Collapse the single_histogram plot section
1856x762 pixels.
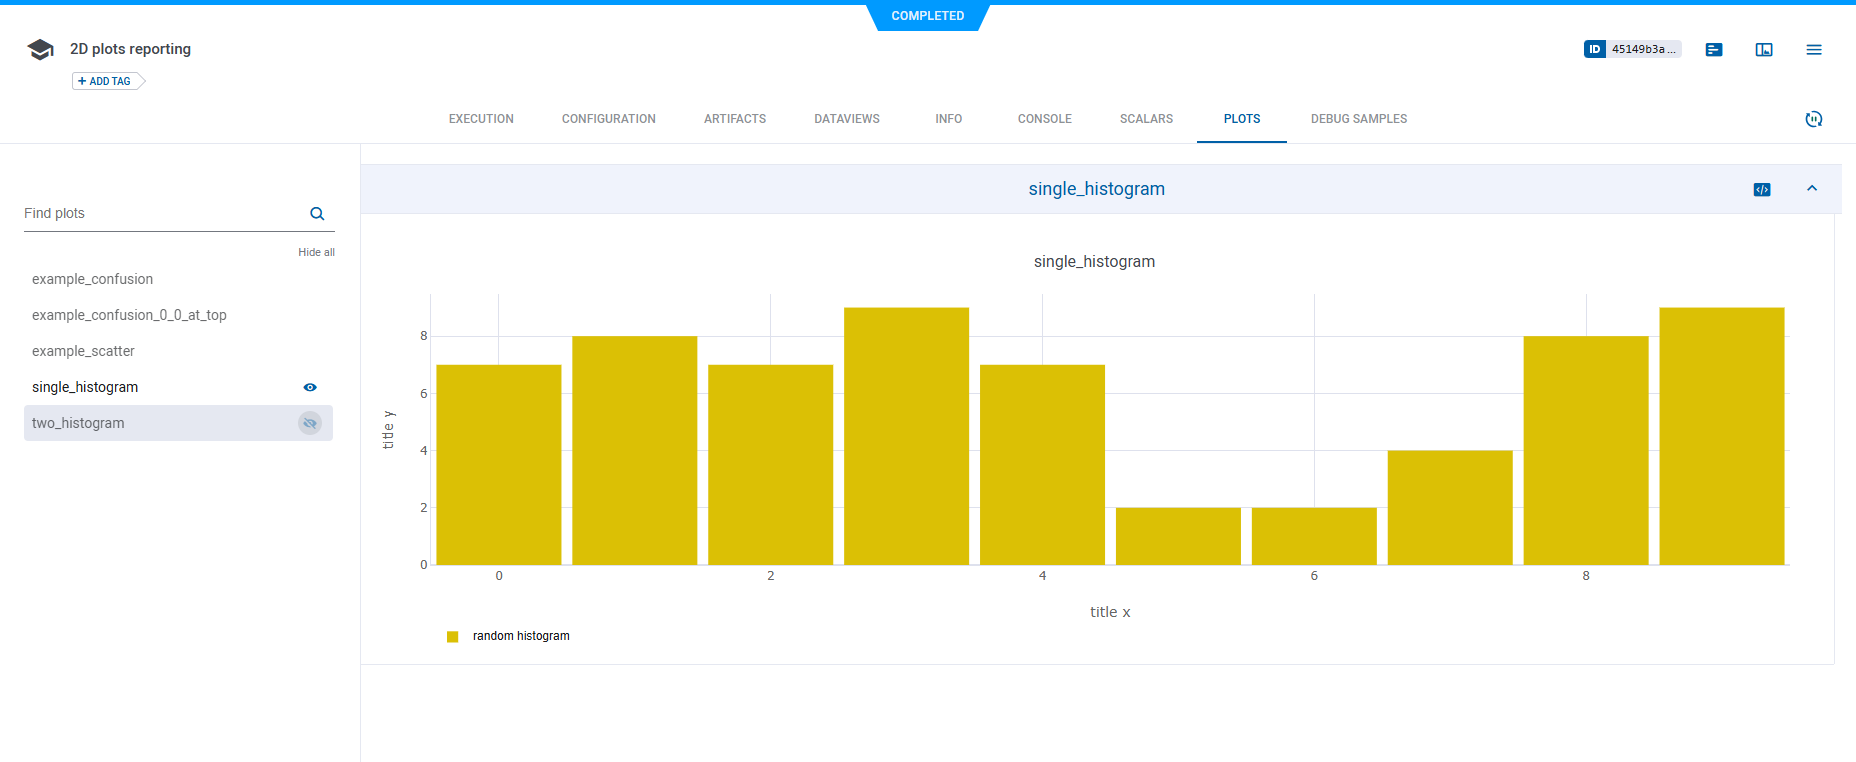tap(1812, 189)
